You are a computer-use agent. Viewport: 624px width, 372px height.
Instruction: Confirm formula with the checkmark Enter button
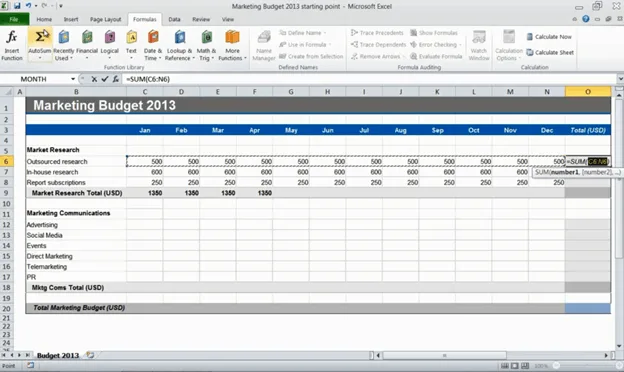pos(105,79)
